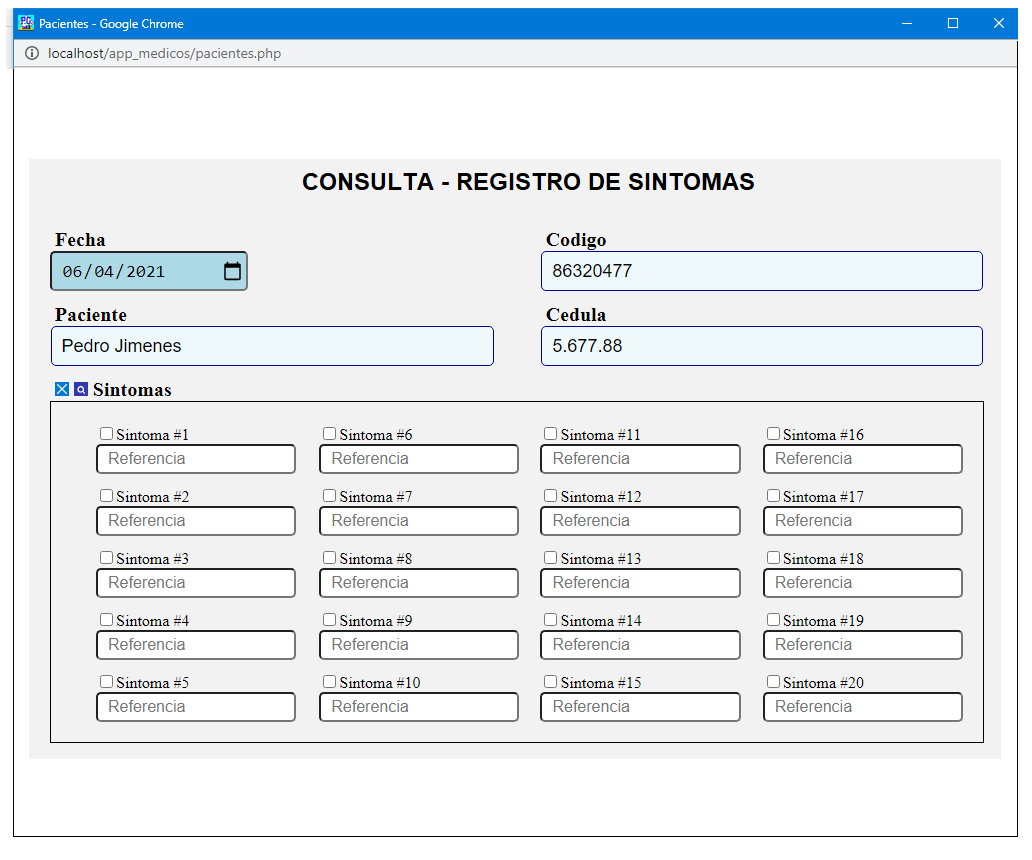Click Referencia field under Sintoma #12
Image resolution: width=1032 pixels, height=860 pixels.
(x=640, y=520)
